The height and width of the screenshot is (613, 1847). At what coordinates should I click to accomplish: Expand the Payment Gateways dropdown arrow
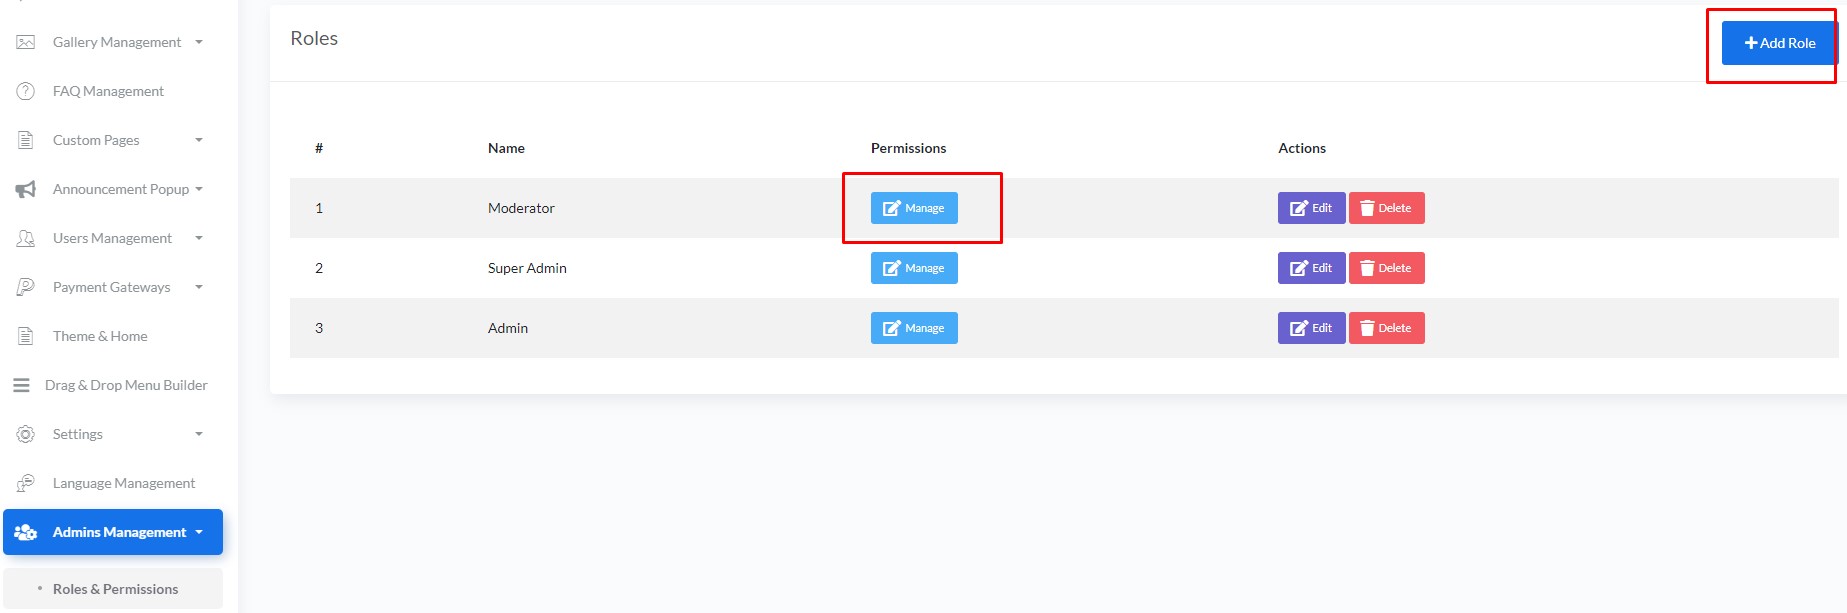click(199, 287)
